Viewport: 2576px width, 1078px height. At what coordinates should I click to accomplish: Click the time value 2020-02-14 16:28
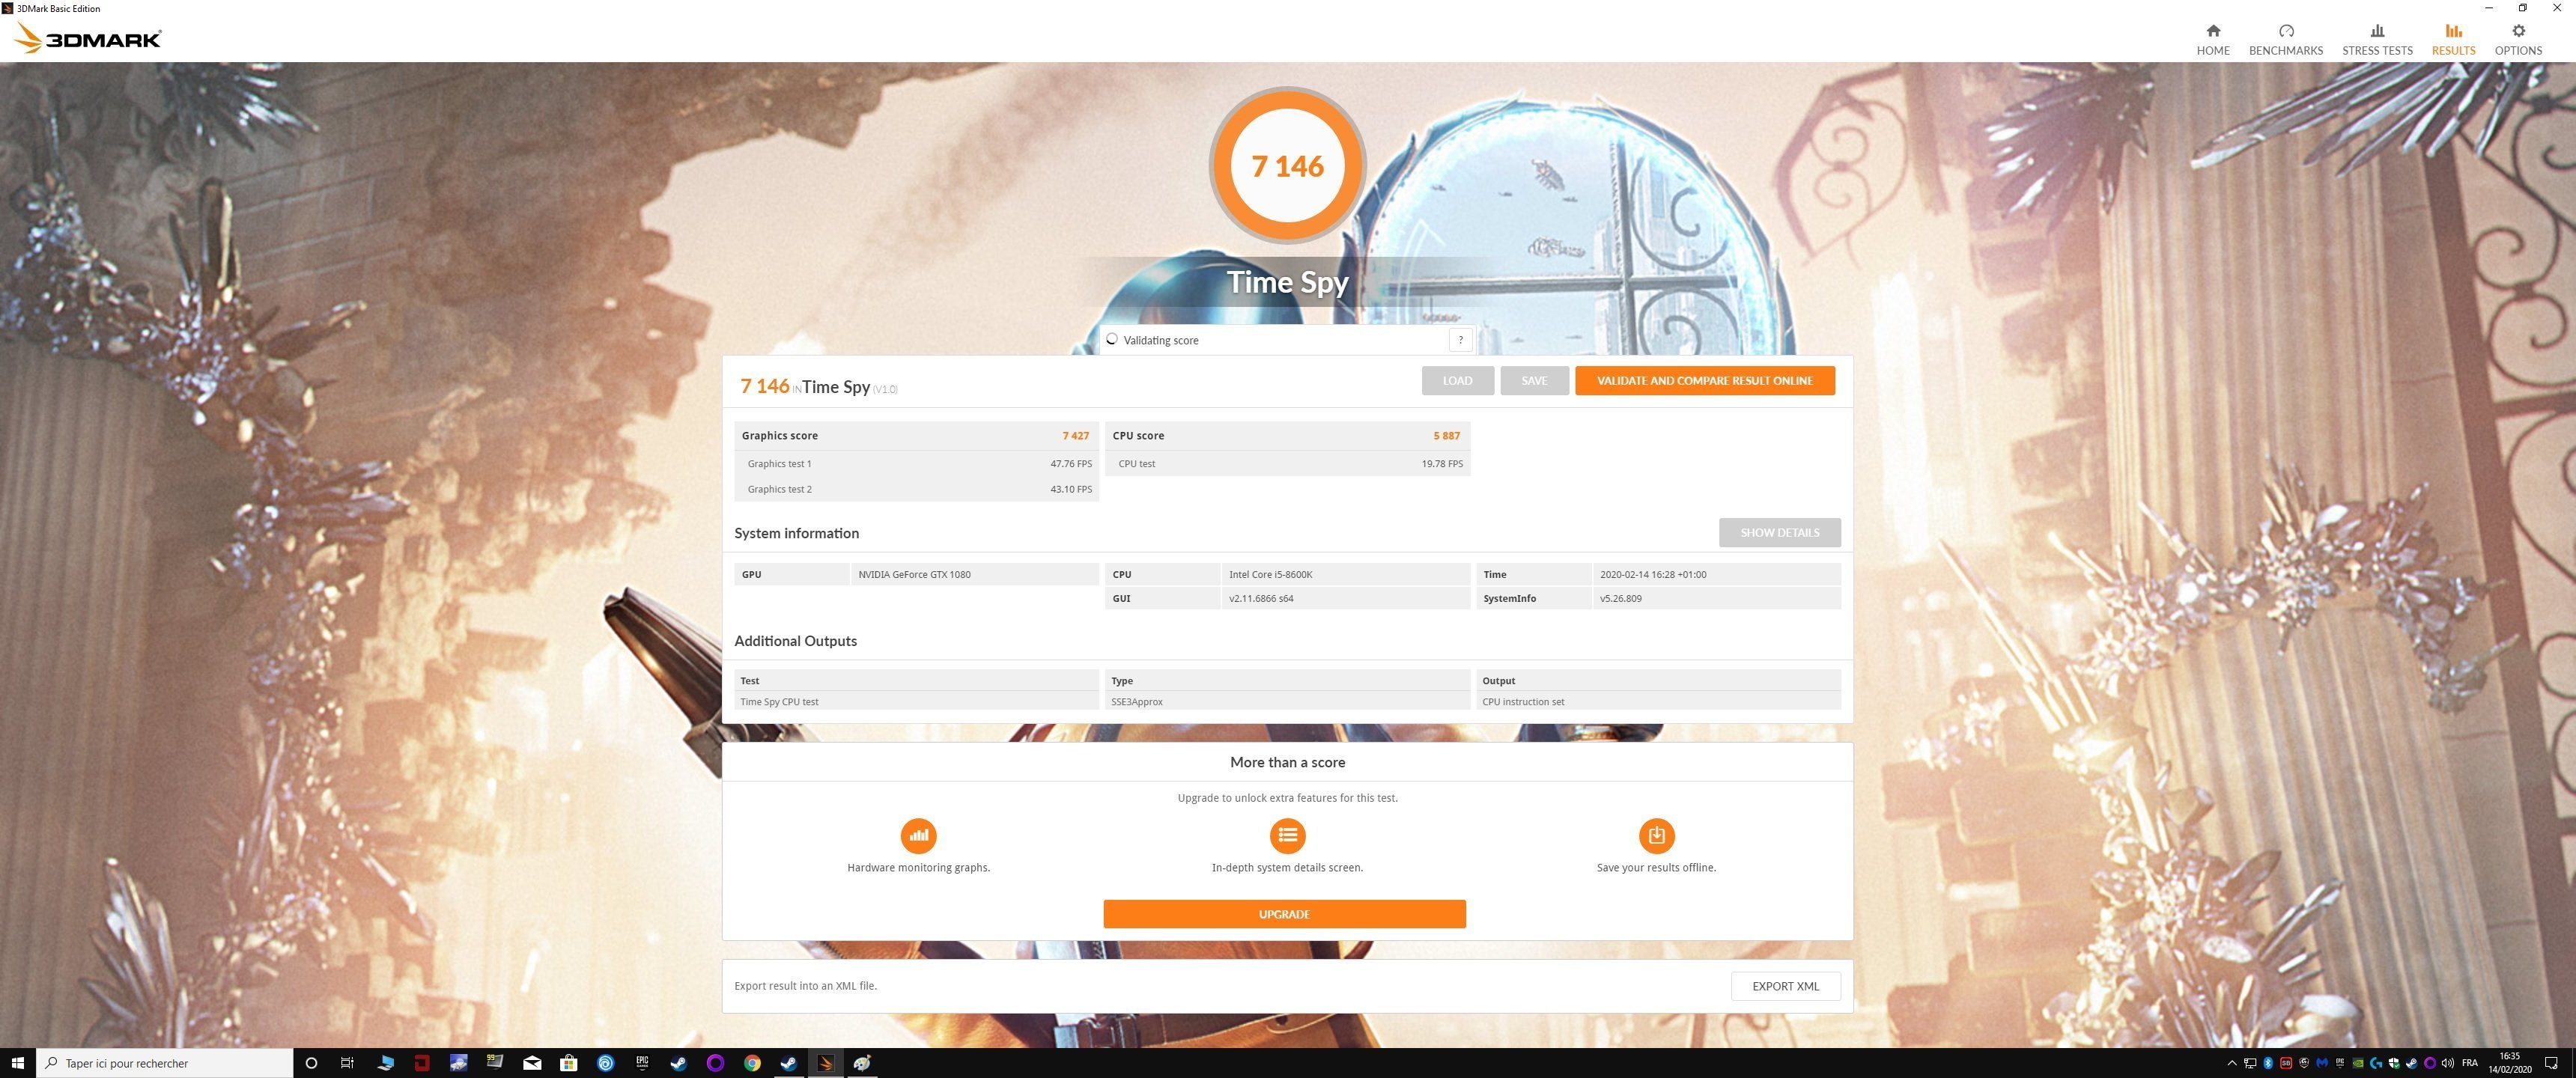click(x=1653, y=575)
